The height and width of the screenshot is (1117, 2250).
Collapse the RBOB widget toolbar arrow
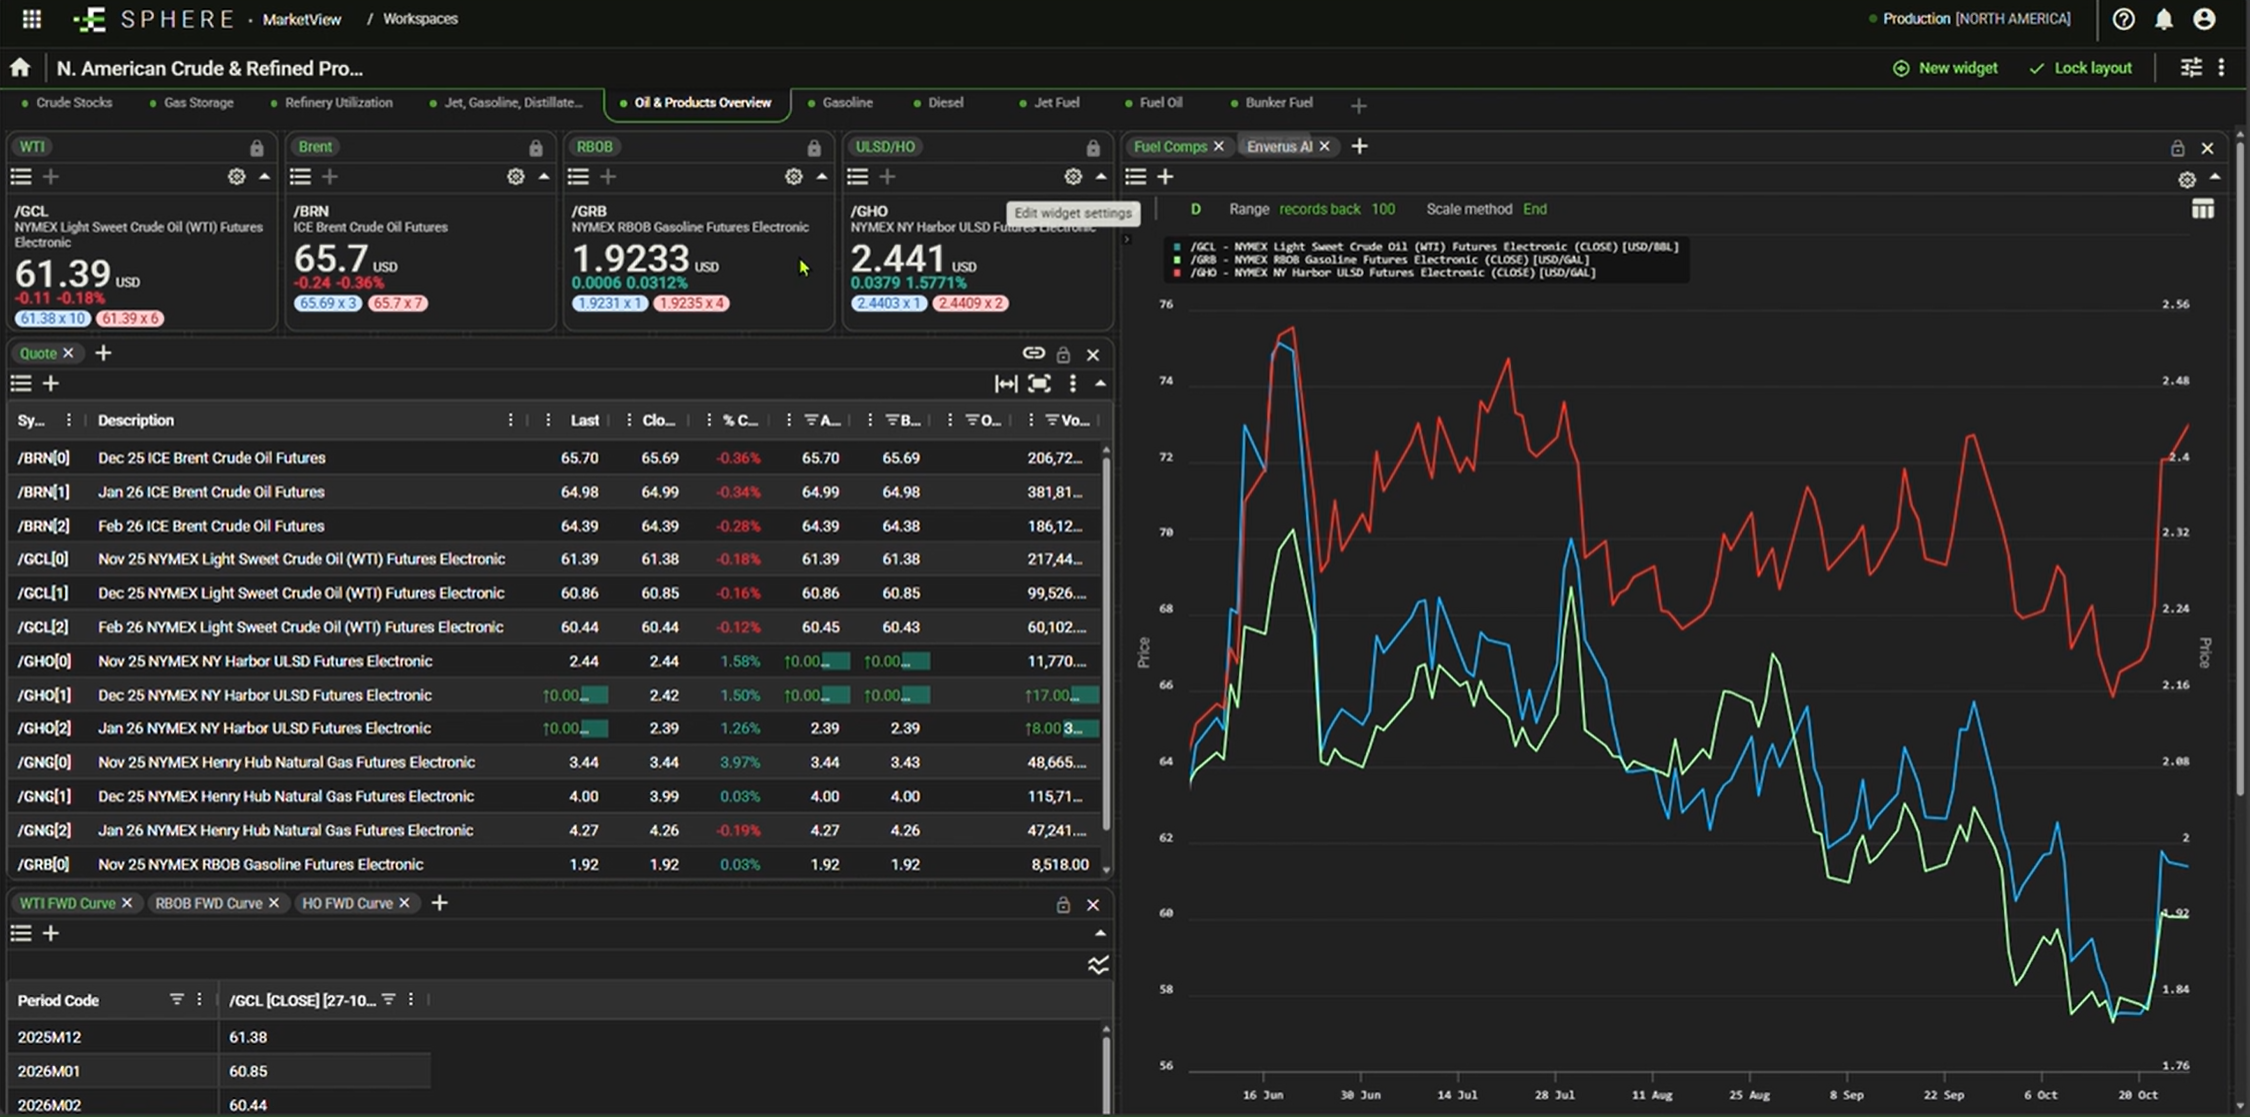click(x=822, y=177)
